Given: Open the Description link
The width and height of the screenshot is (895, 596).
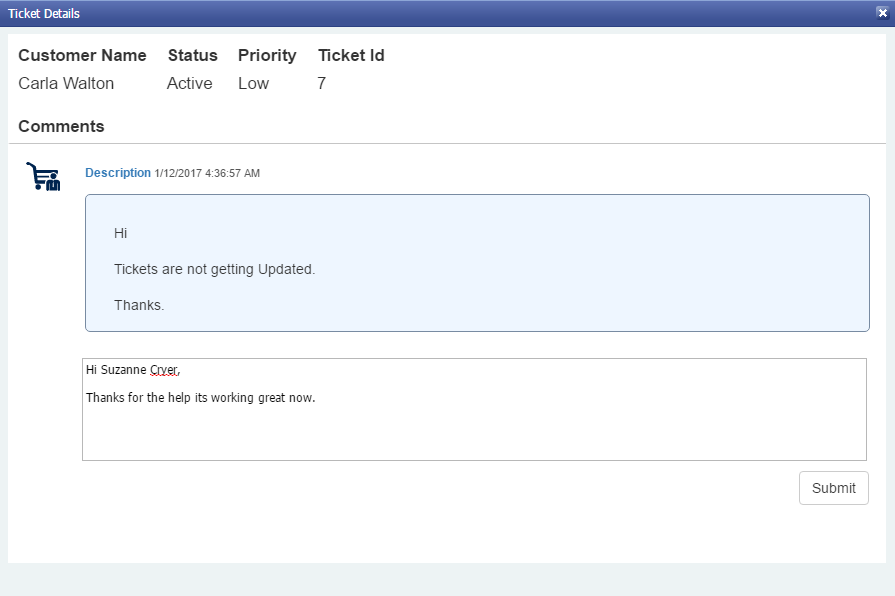Looking at the screenshot, I should click(x=118, y=173).
